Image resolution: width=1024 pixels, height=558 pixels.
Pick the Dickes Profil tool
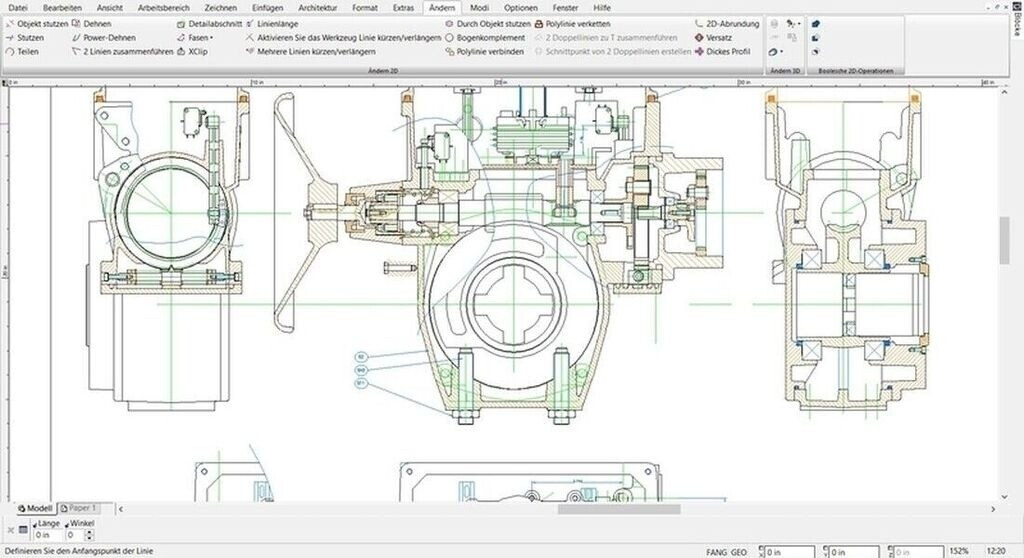[x=728, y=51]
